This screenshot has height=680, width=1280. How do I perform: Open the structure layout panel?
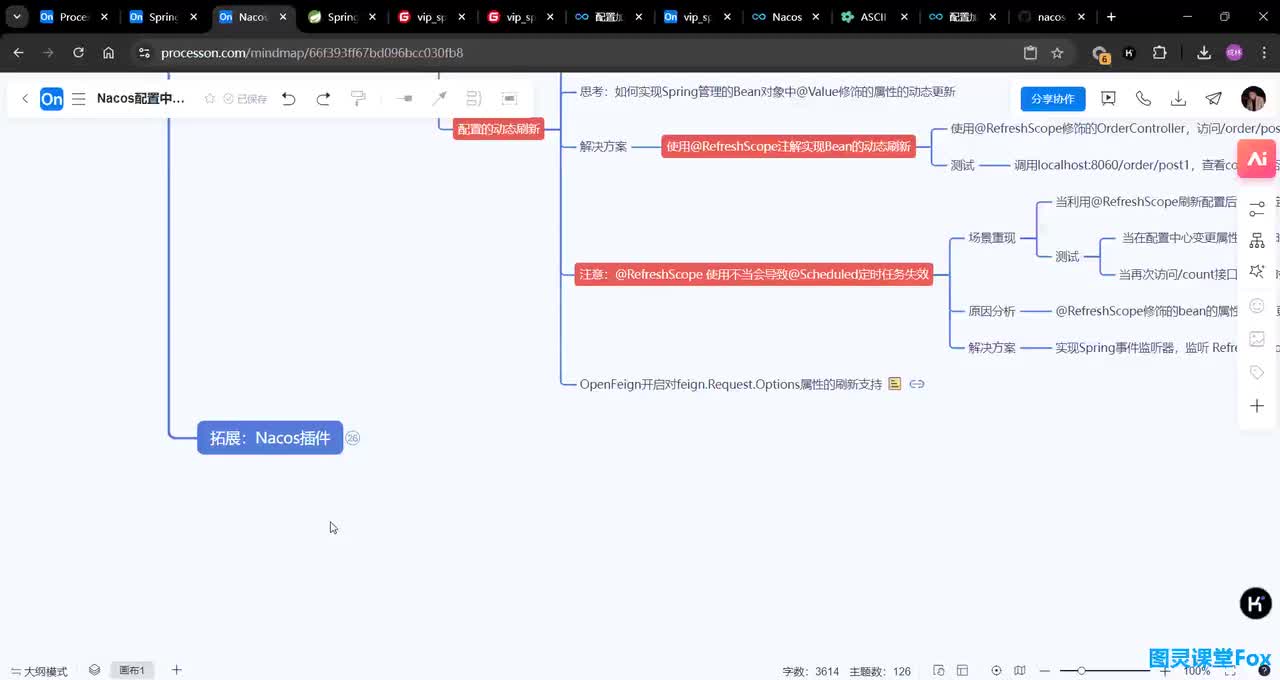tap(1257, 241)
